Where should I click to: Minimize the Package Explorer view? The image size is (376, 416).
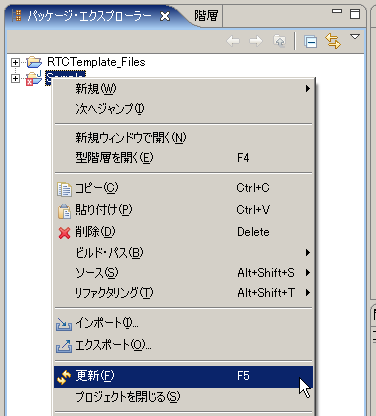point(337,11)
